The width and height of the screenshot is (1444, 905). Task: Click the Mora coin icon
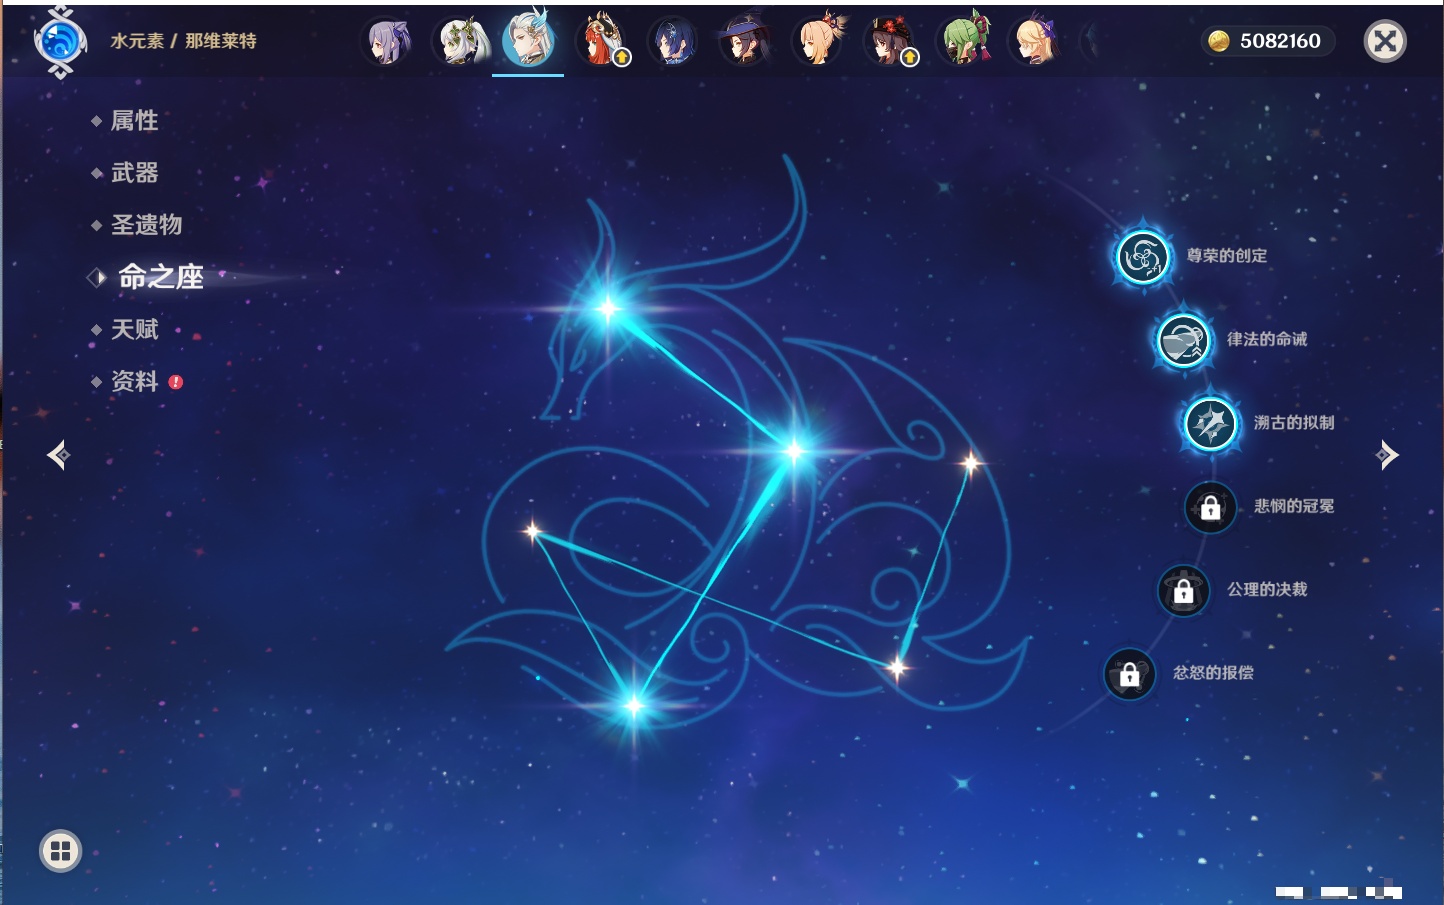click(x=1218, y=41)
